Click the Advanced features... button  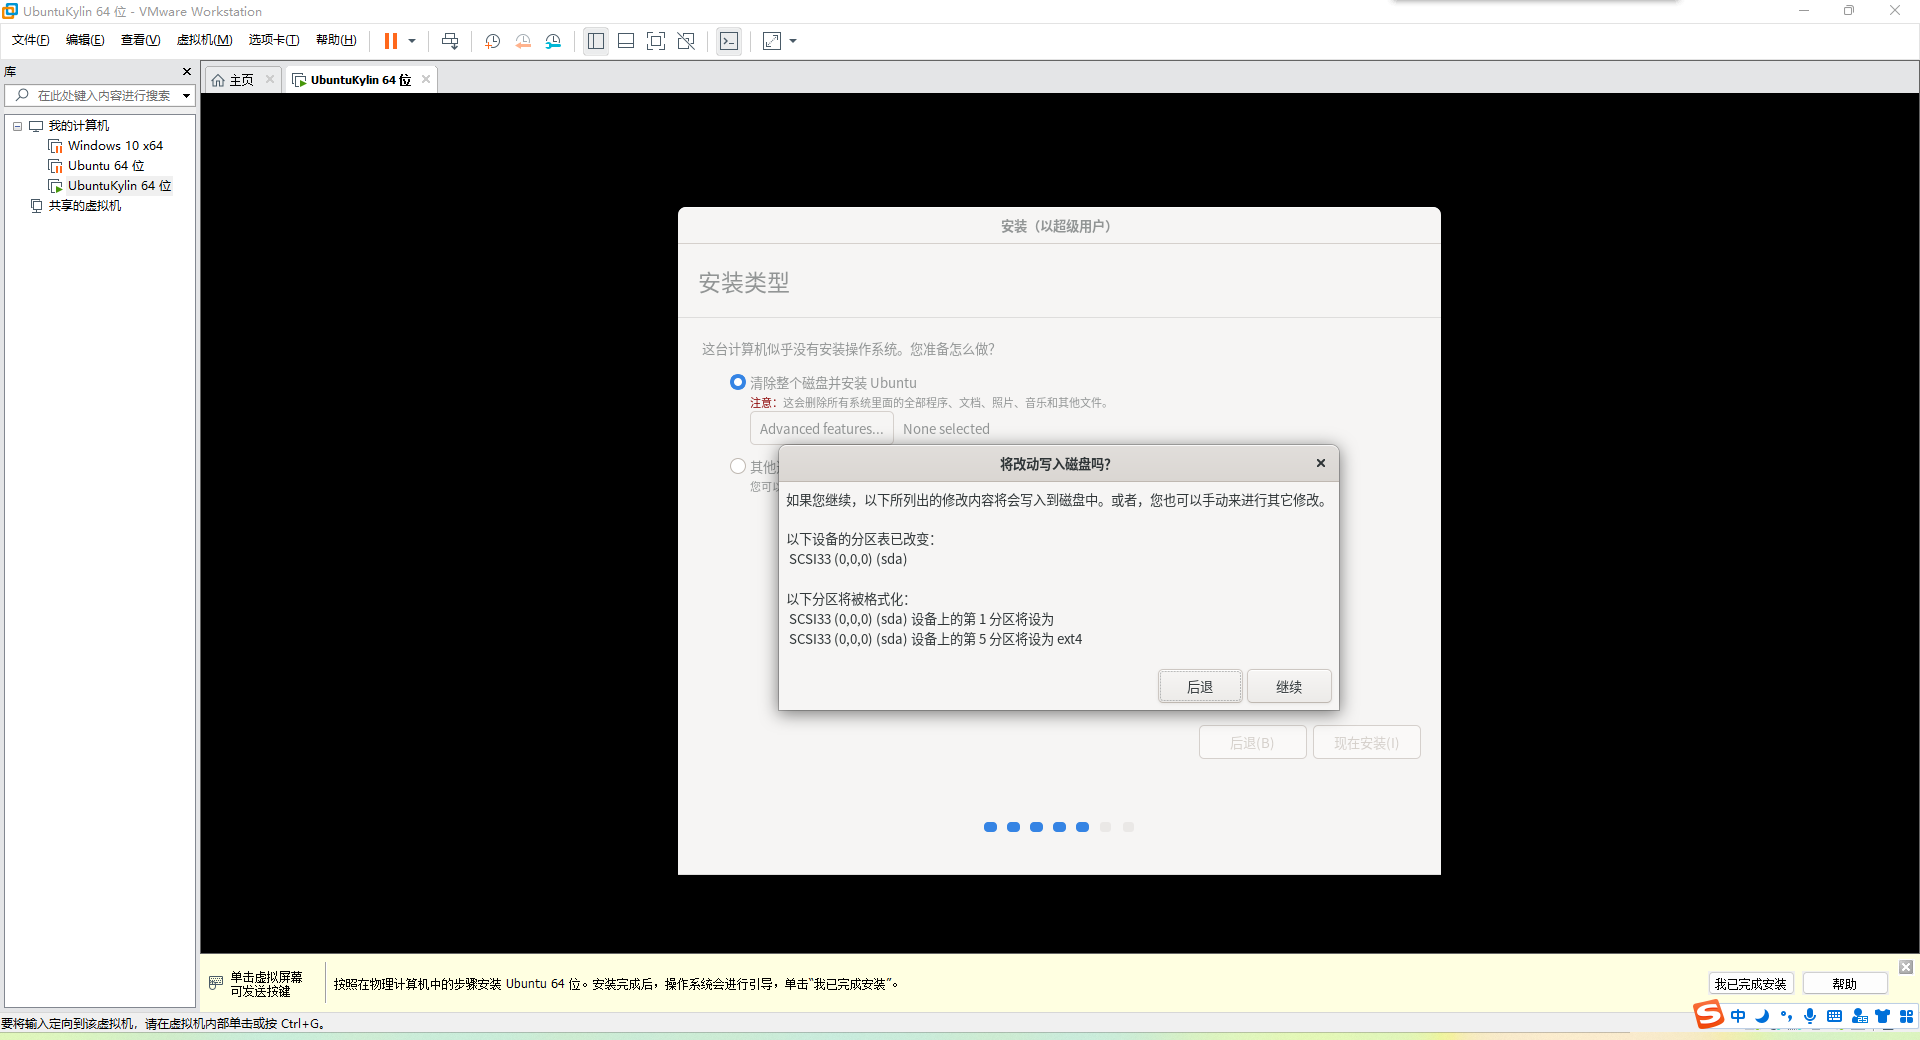coord(821,429)
